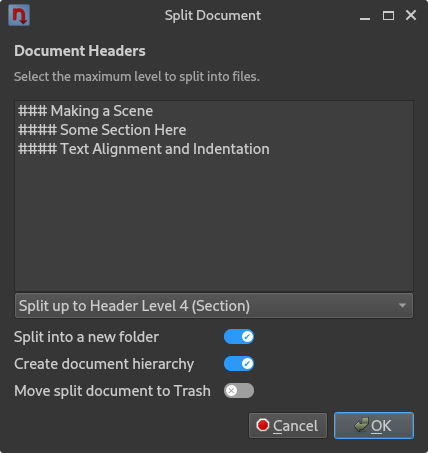Viewport: 428px width, 453px height.
Task: Click the Move split document to Trash label
Action: (x=112, y=391)
